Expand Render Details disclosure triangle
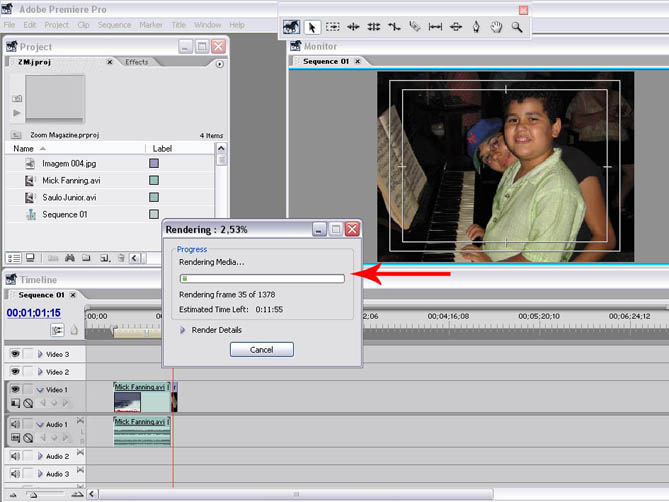Image resolution: width=669 pixels, height=502 pixels. click(183, 330)
